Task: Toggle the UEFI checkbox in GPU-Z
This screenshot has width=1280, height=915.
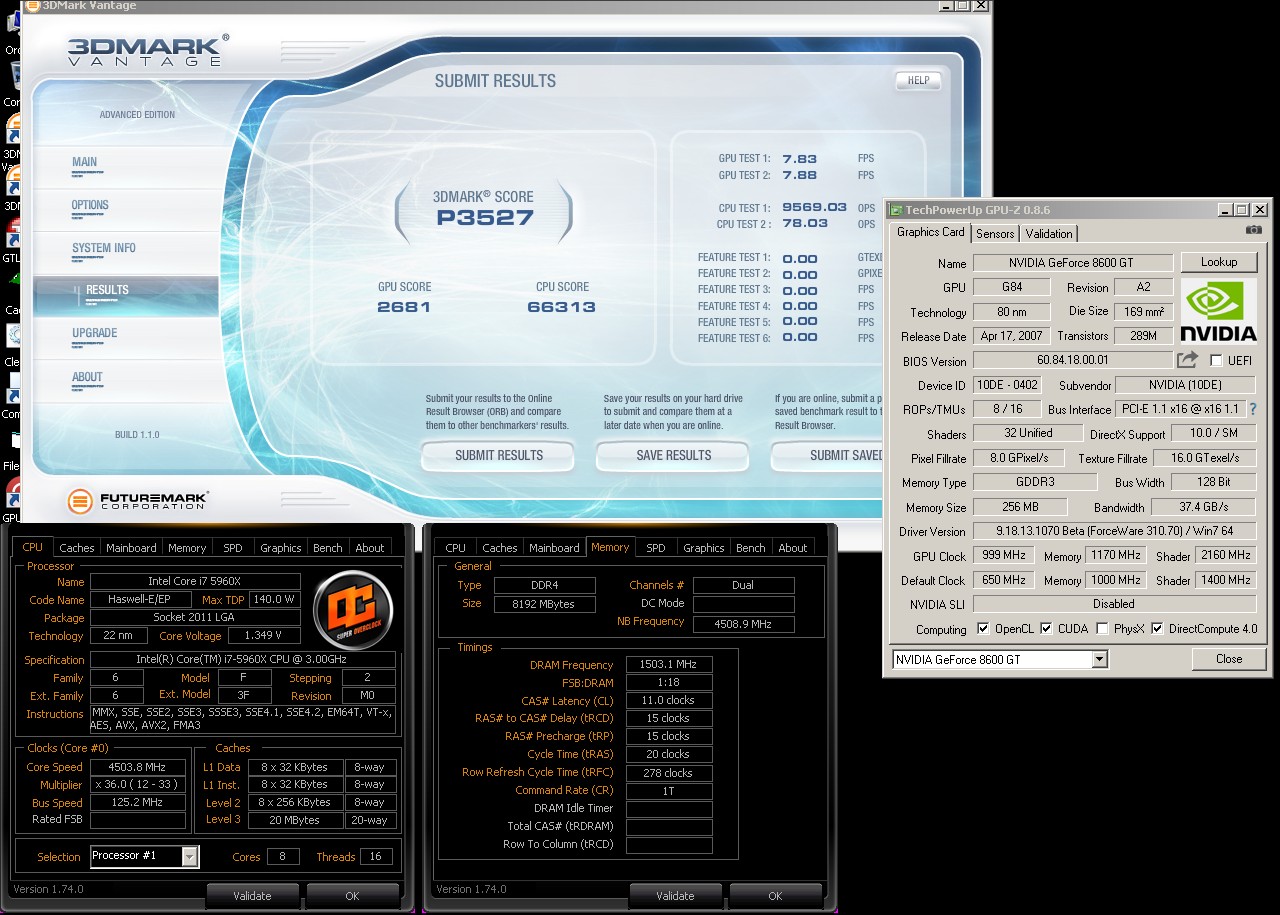Action: pyautogui.click(x=1216, y=360)
